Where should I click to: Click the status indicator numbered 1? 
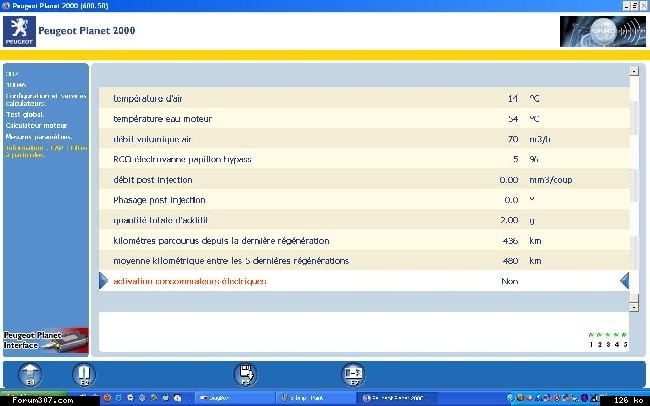pyautogui.click(x=591, y=340)
